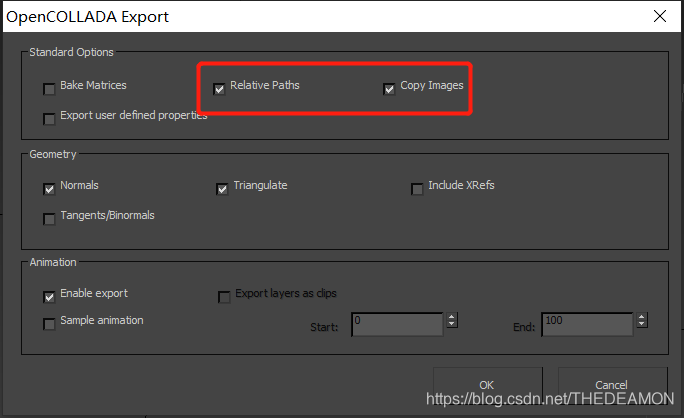Enable the Tangents/Binormals checkbox
The height and width of the screenshot is (418, 684).
[49, 219]
